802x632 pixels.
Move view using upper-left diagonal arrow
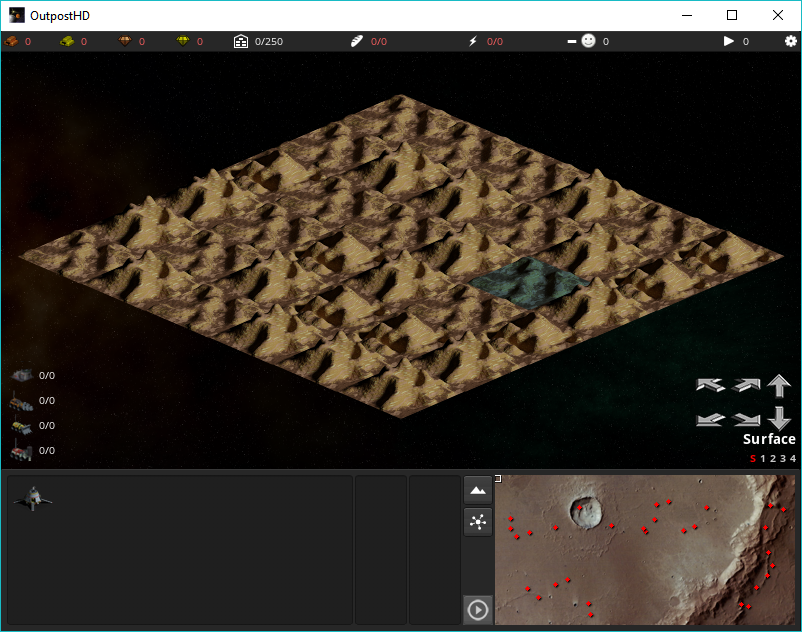(x=710, y=385)
